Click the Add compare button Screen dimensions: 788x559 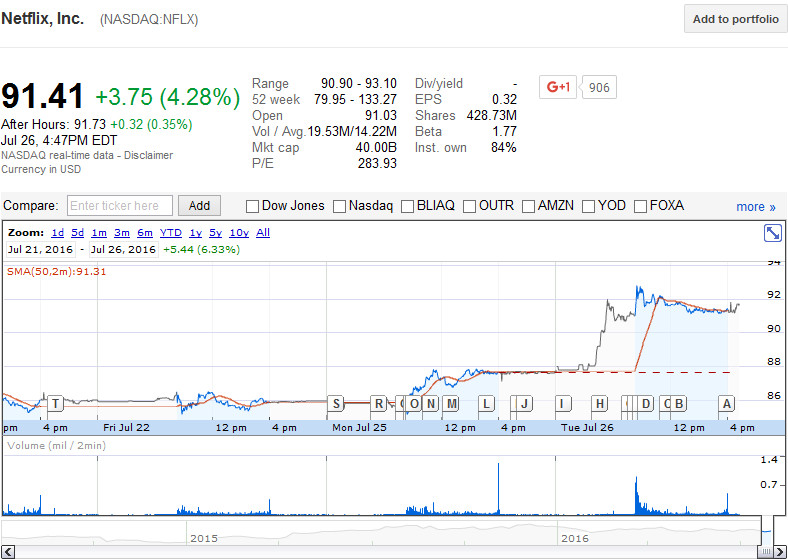200,206
